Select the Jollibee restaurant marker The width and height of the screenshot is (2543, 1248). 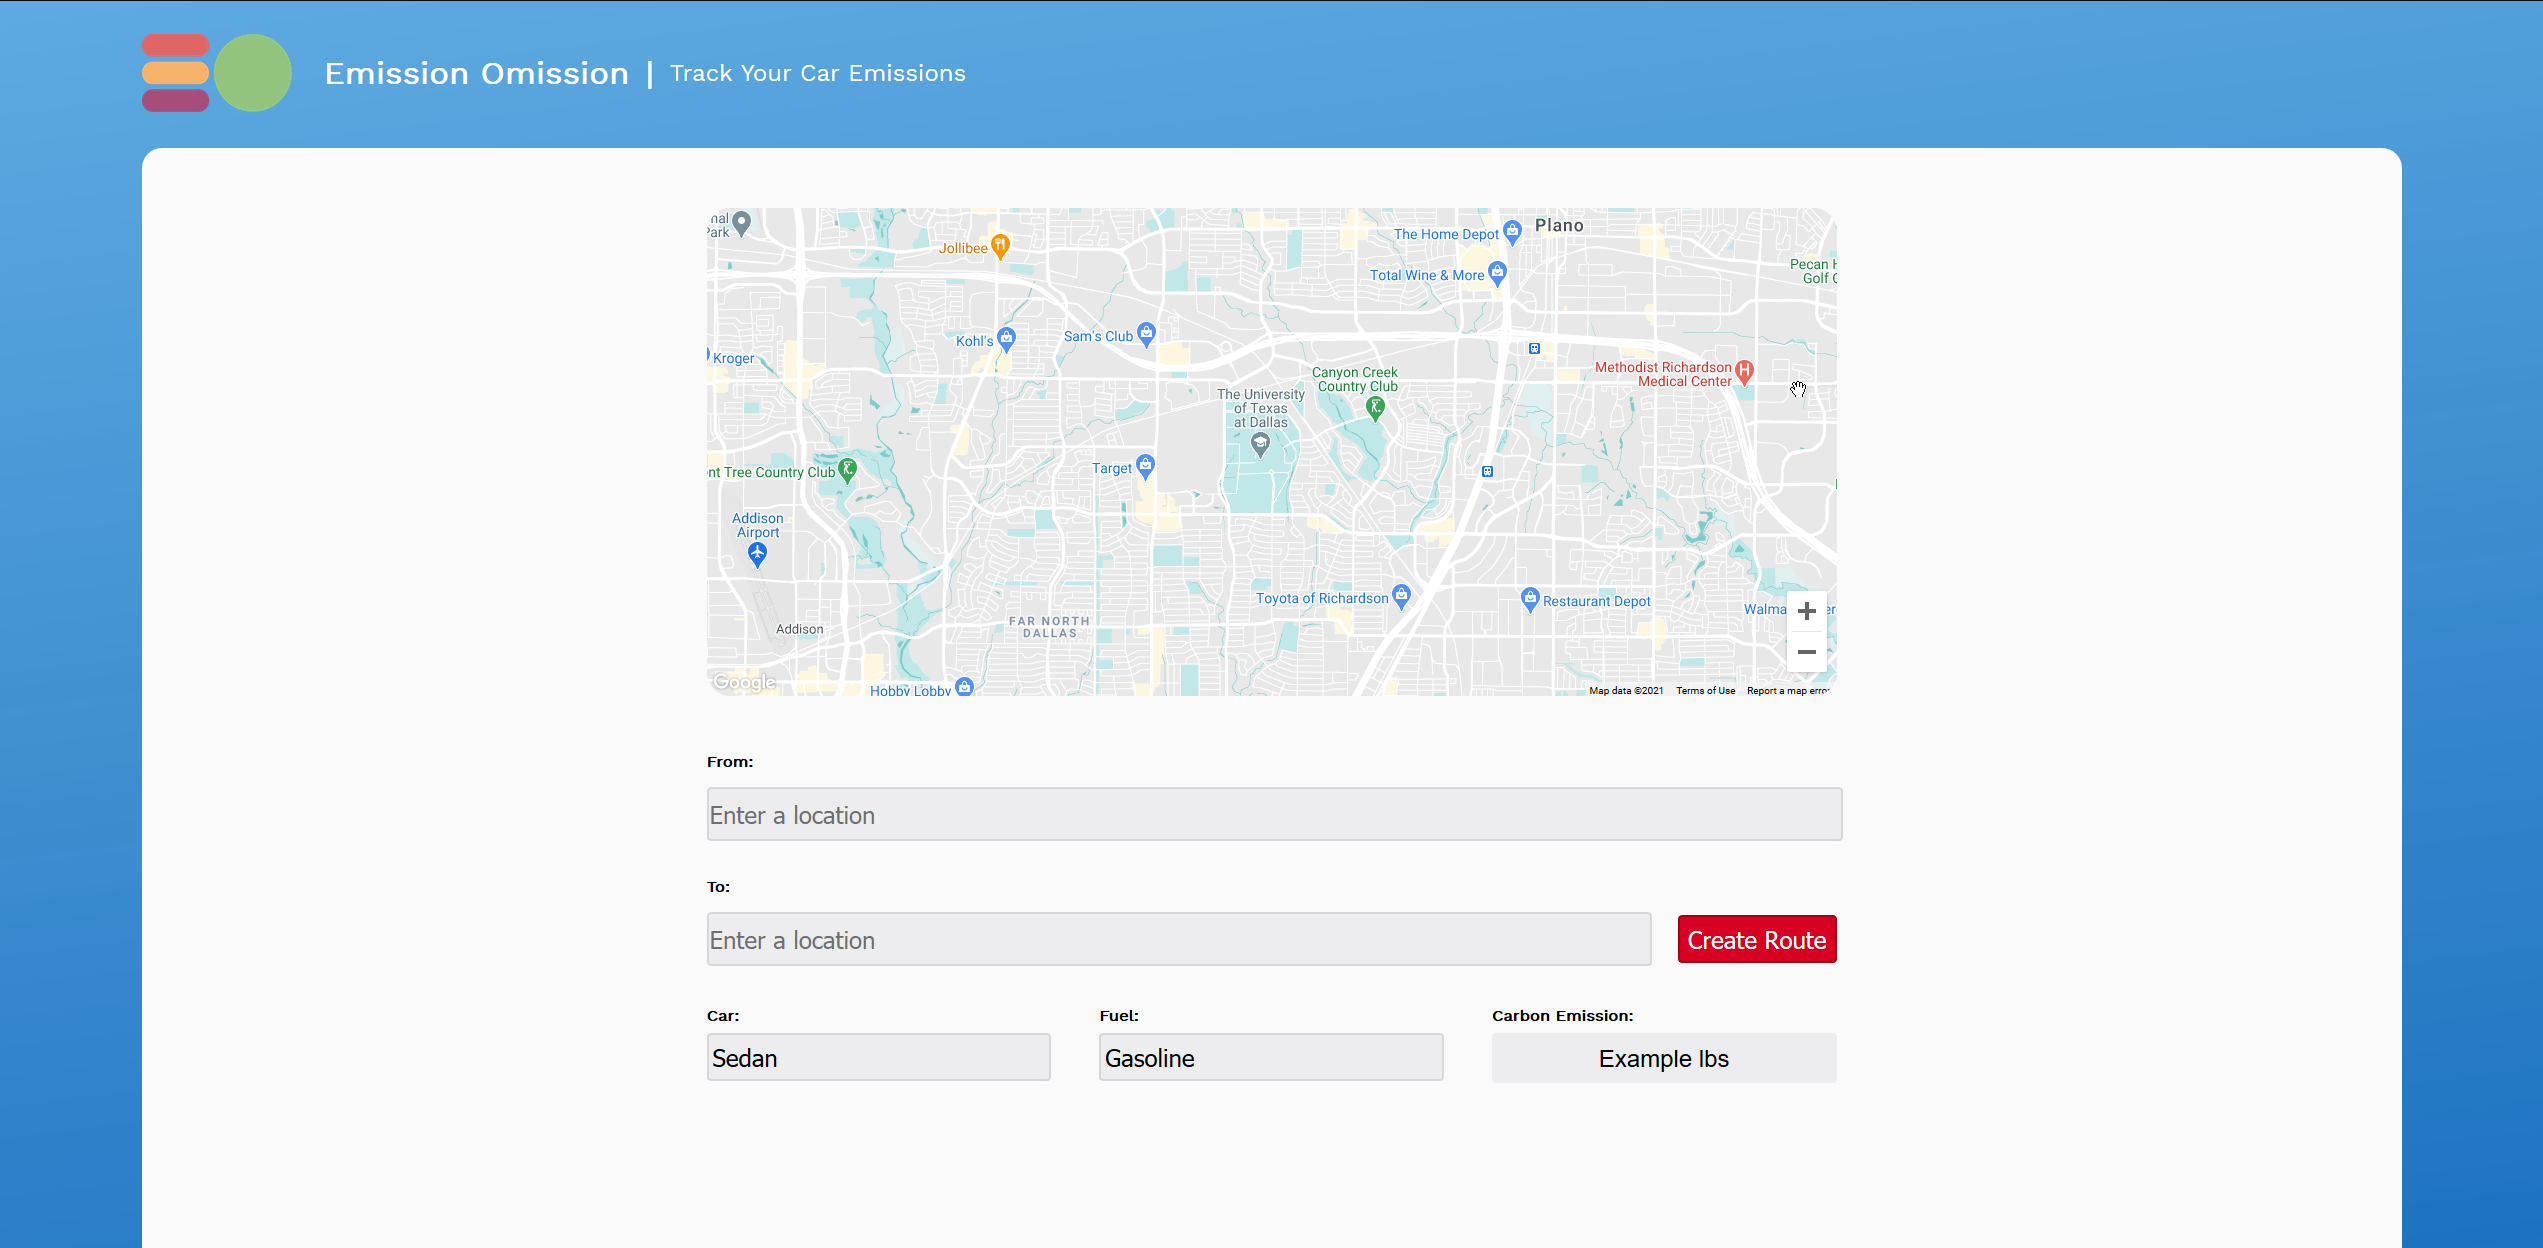(1000, 245)
